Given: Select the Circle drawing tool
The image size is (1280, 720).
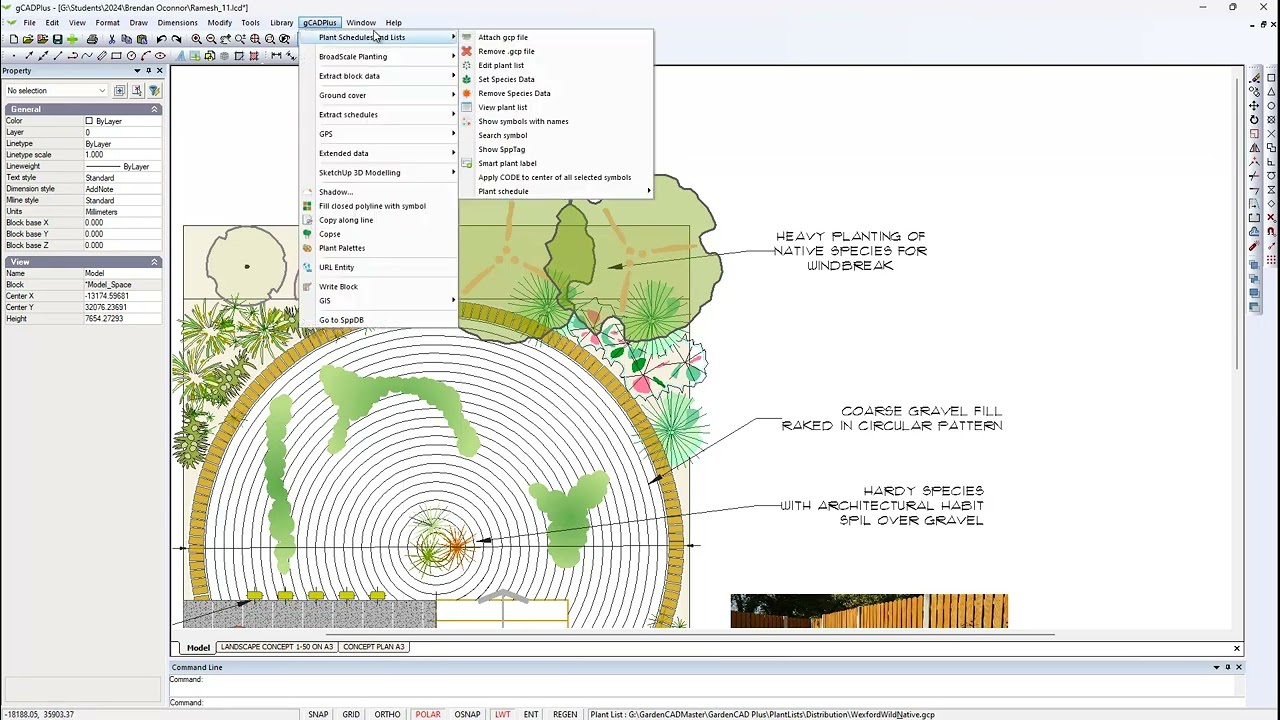Looking at the screenshot, I should tap(131, 56).
